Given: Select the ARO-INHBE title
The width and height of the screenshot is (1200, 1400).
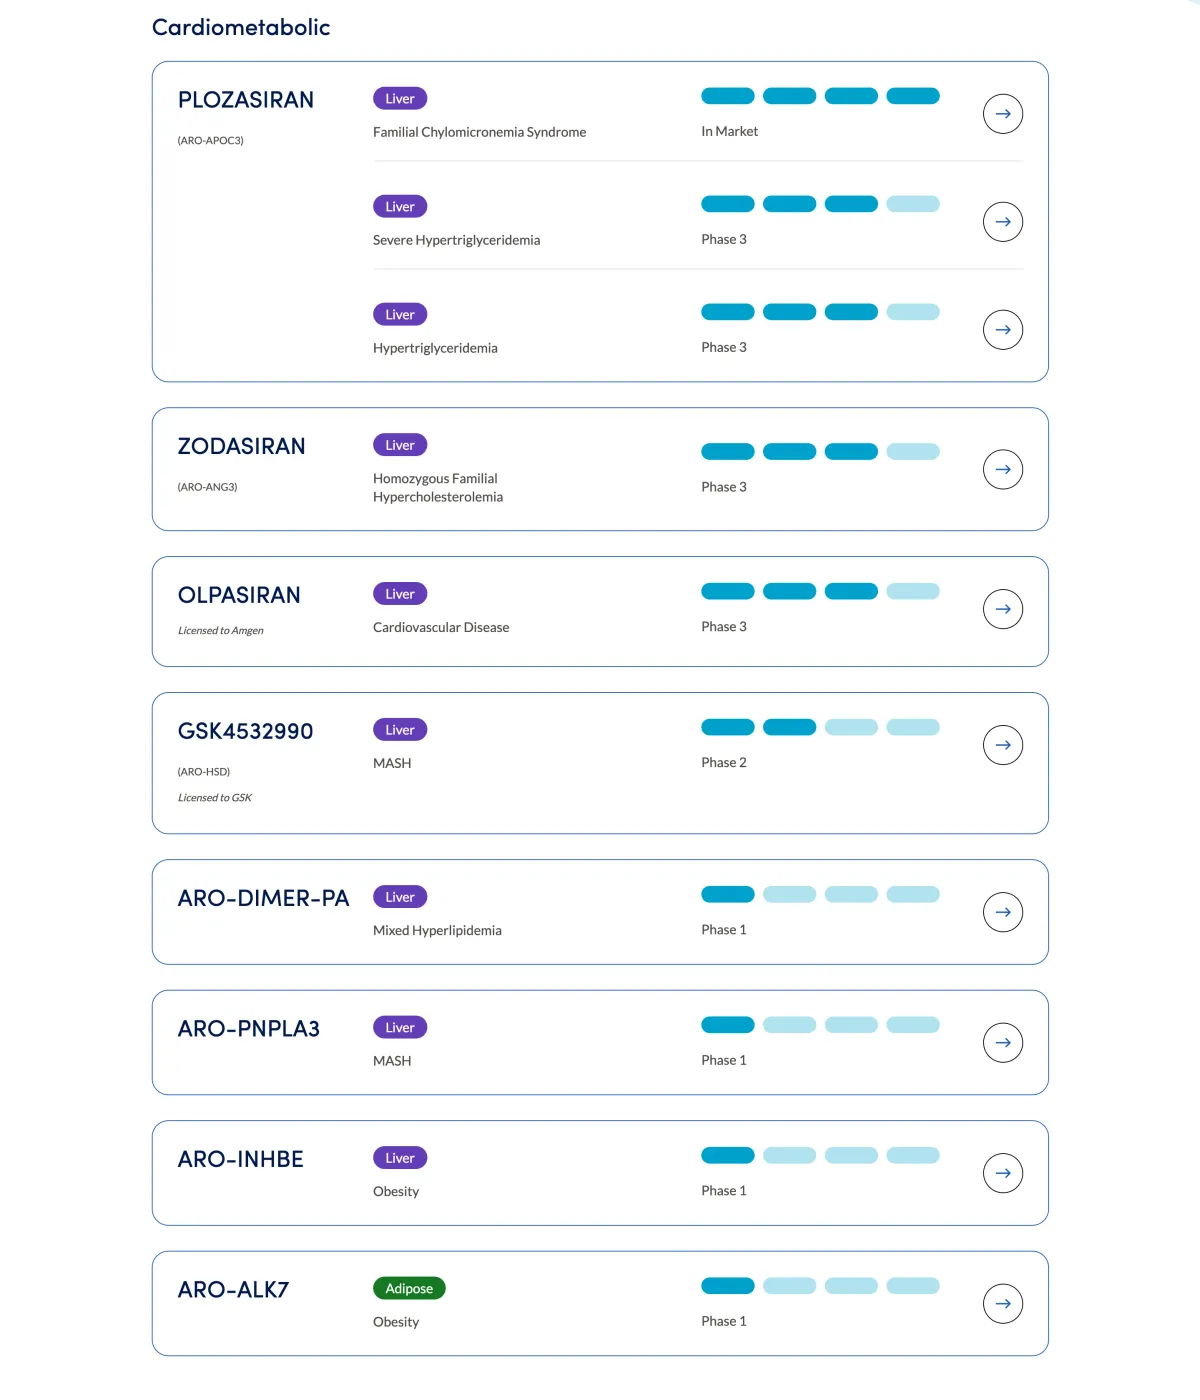Looking at the screenshot, I should pyautogui.click(x=241, y=1159).
